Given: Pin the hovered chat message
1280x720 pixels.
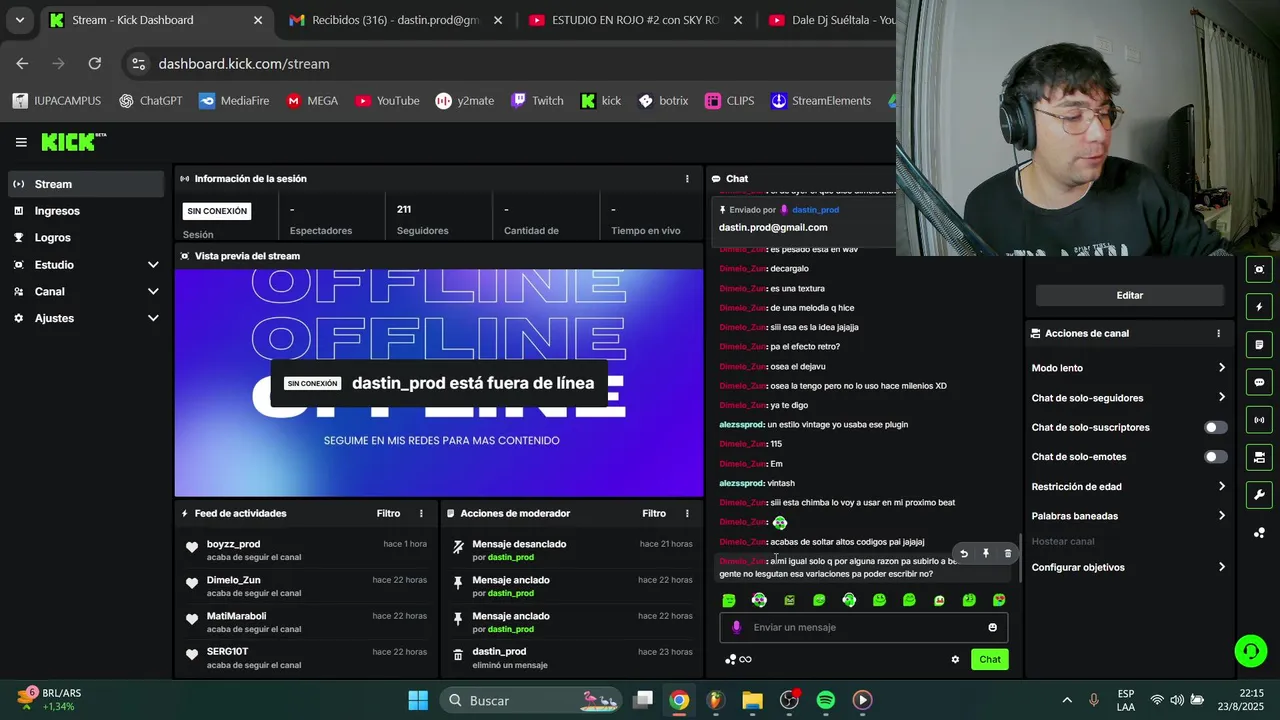Looking at the screenshot, I should [x=986, y=553].
